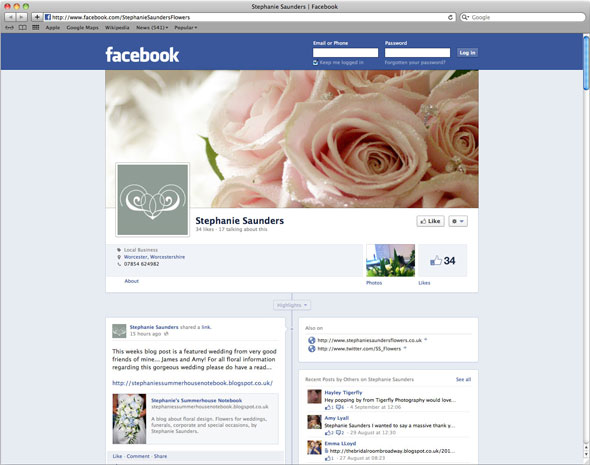Click the facebook logo in header
590x465 pixels.
pyautogui.click(x=142, y=55)
